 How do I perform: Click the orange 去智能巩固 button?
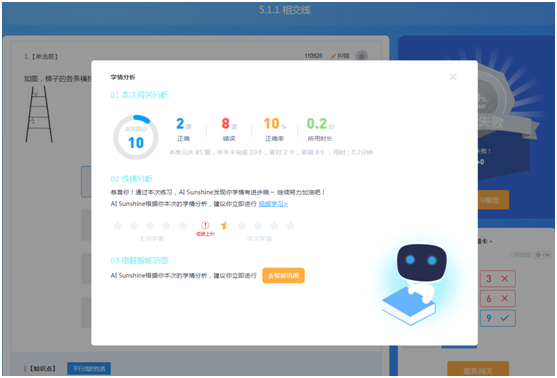(x=283, y=275)
